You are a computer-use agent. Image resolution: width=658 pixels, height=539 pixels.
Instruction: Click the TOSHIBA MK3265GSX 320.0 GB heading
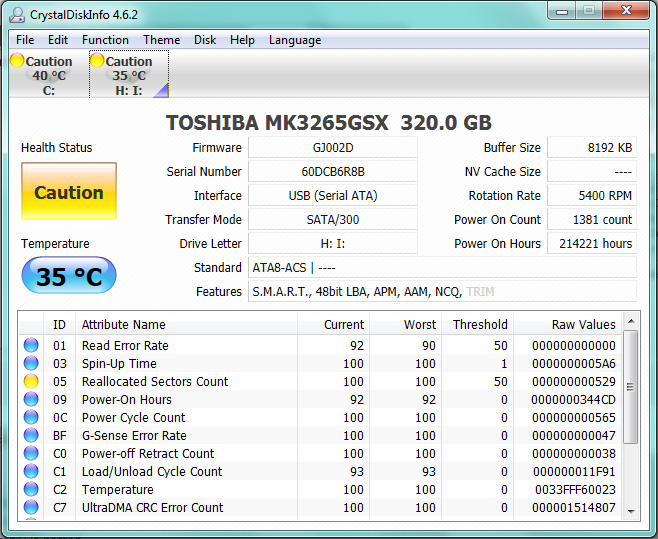point(329,123)
